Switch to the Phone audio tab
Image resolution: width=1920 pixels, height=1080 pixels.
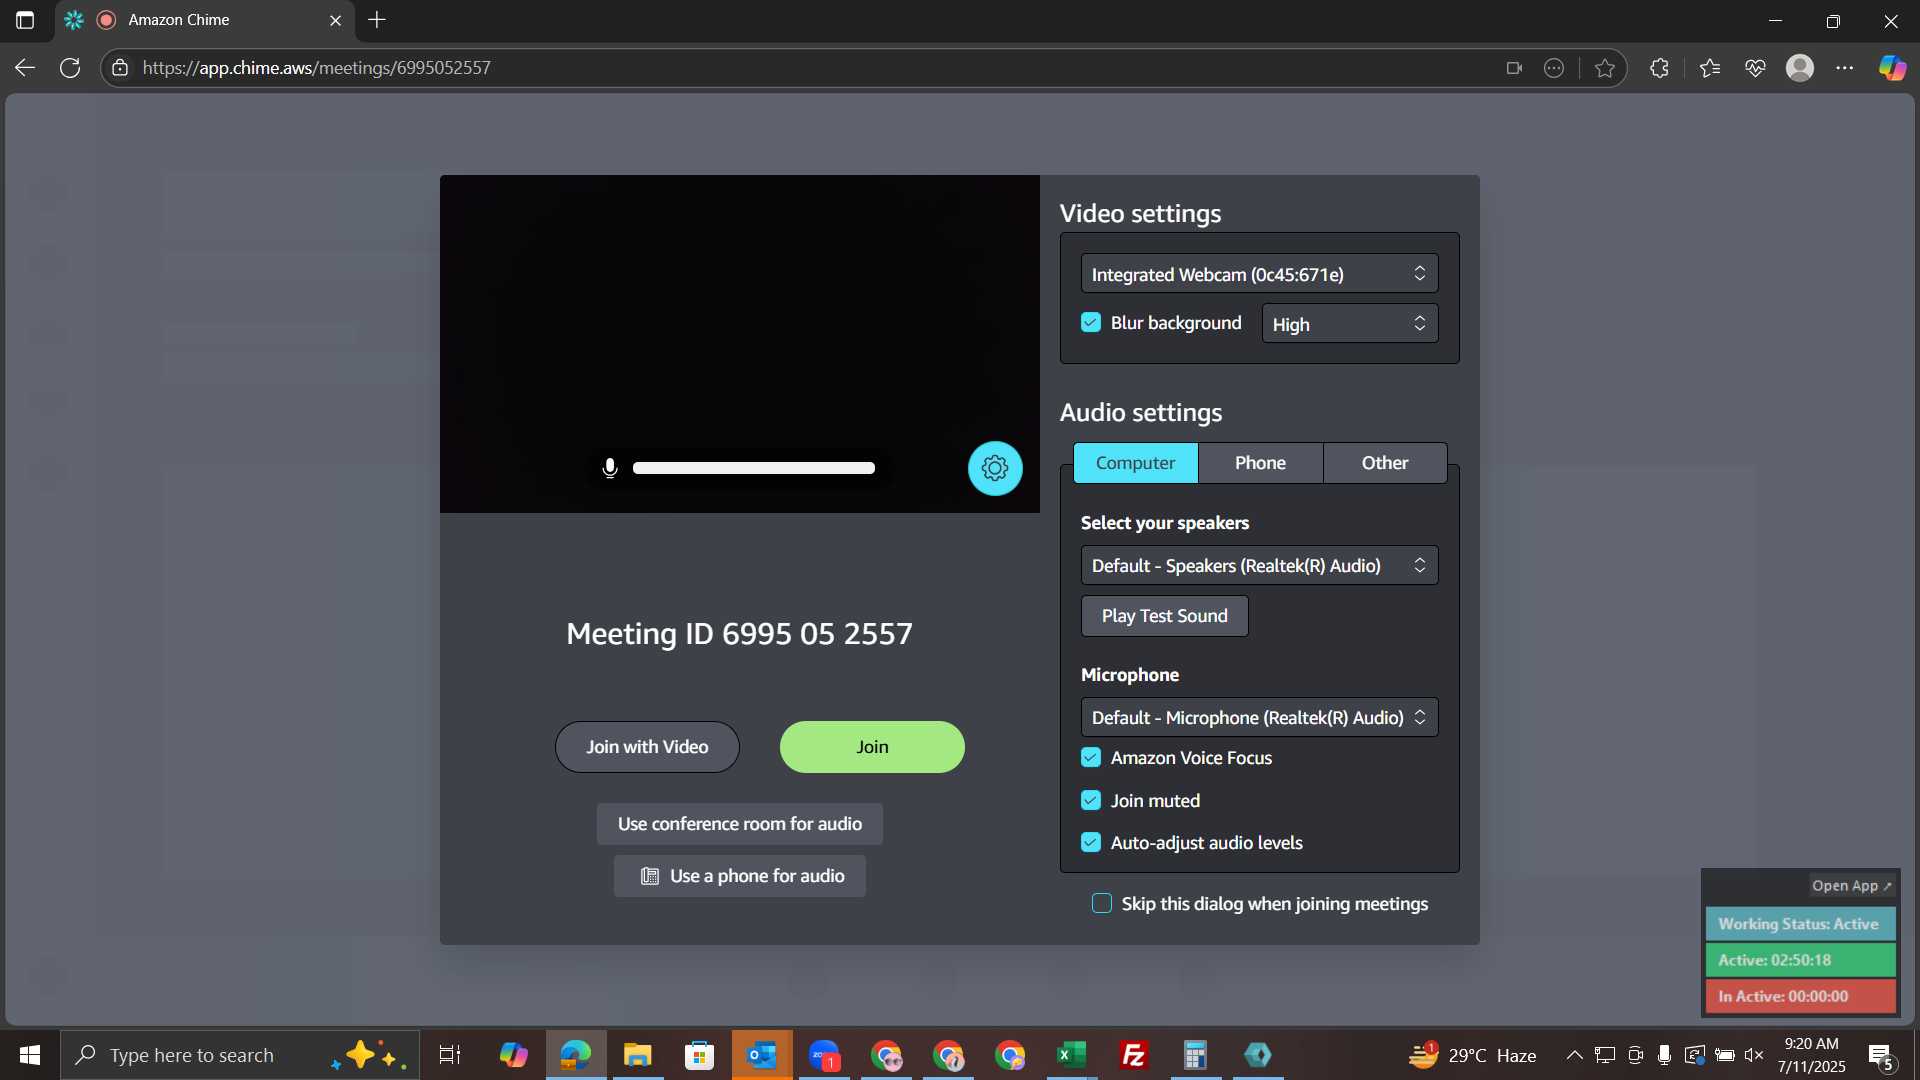1260,463
